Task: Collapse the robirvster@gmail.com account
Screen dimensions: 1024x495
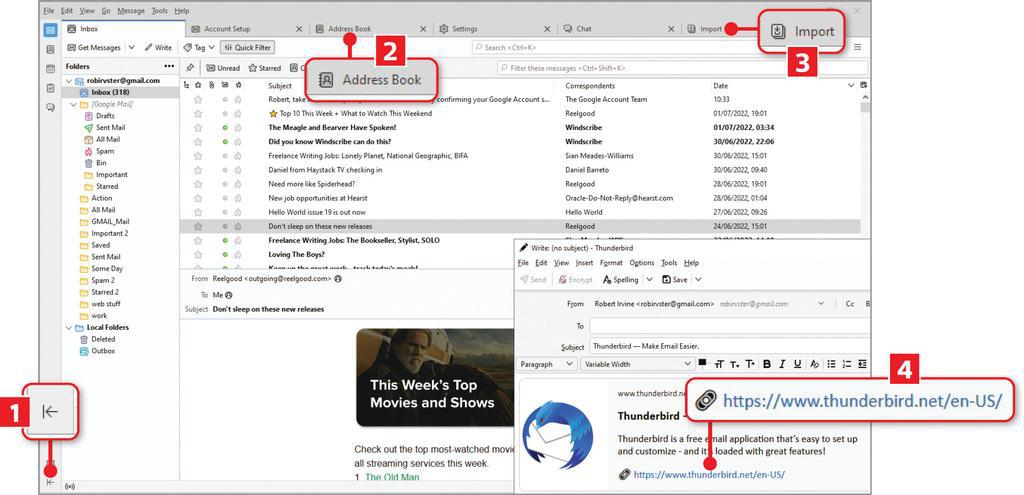Action: pyautogui.click(x=69, y=81)
